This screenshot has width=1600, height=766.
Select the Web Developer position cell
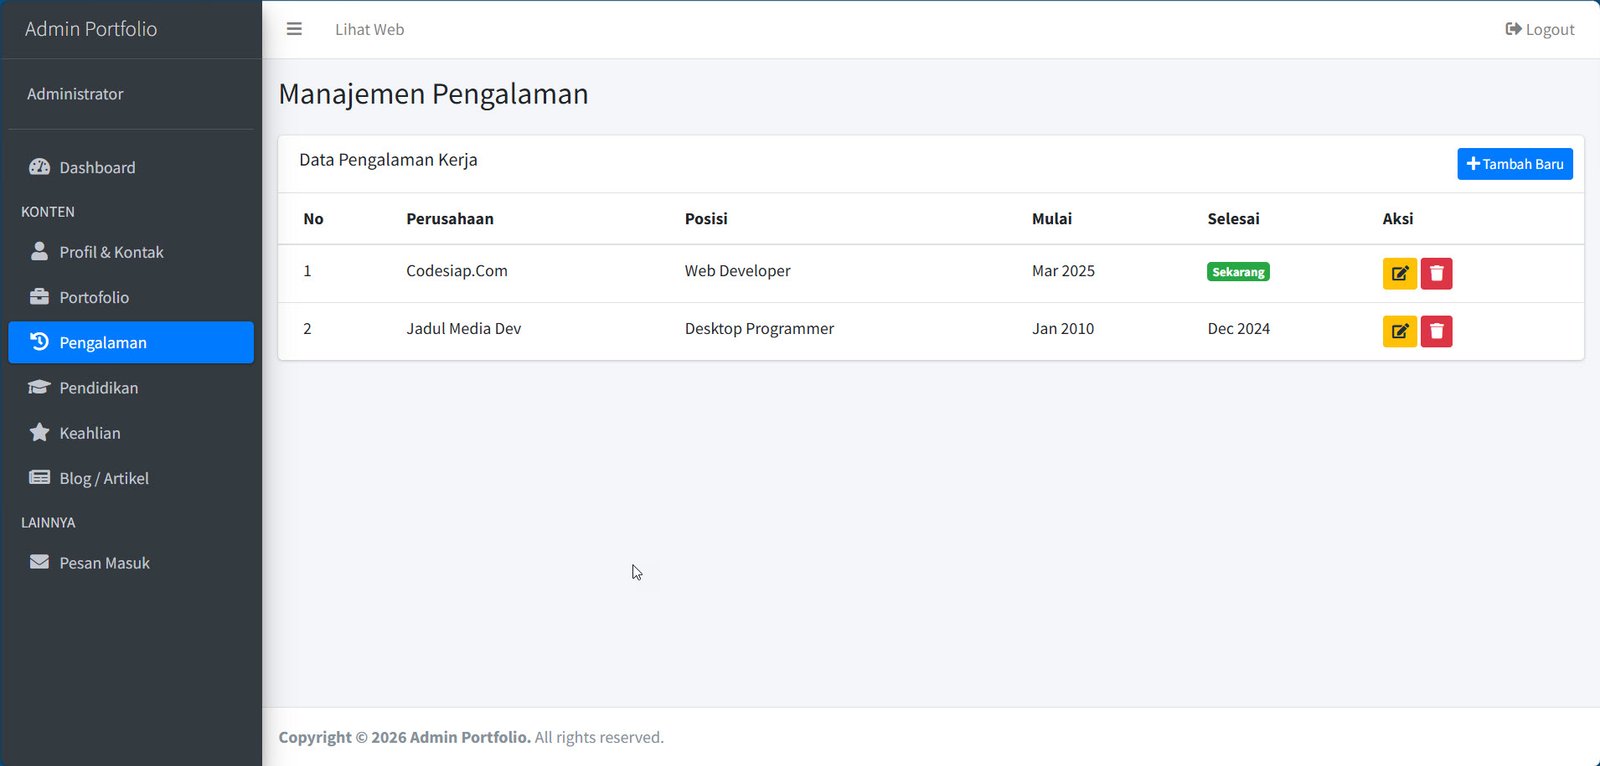[737, 271]
